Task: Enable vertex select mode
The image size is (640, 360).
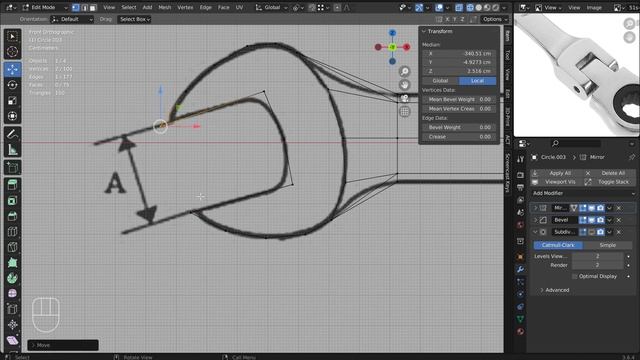Action: tap(76, 7)
